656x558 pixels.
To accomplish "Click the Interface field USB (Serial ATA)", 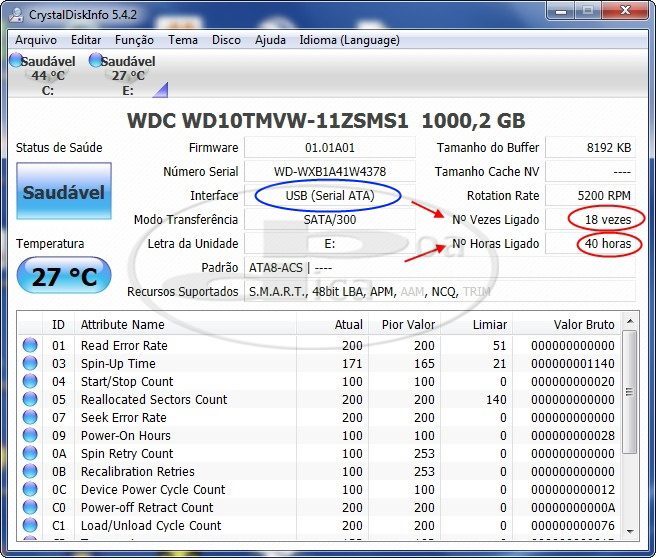I will [x=330, y=195].
